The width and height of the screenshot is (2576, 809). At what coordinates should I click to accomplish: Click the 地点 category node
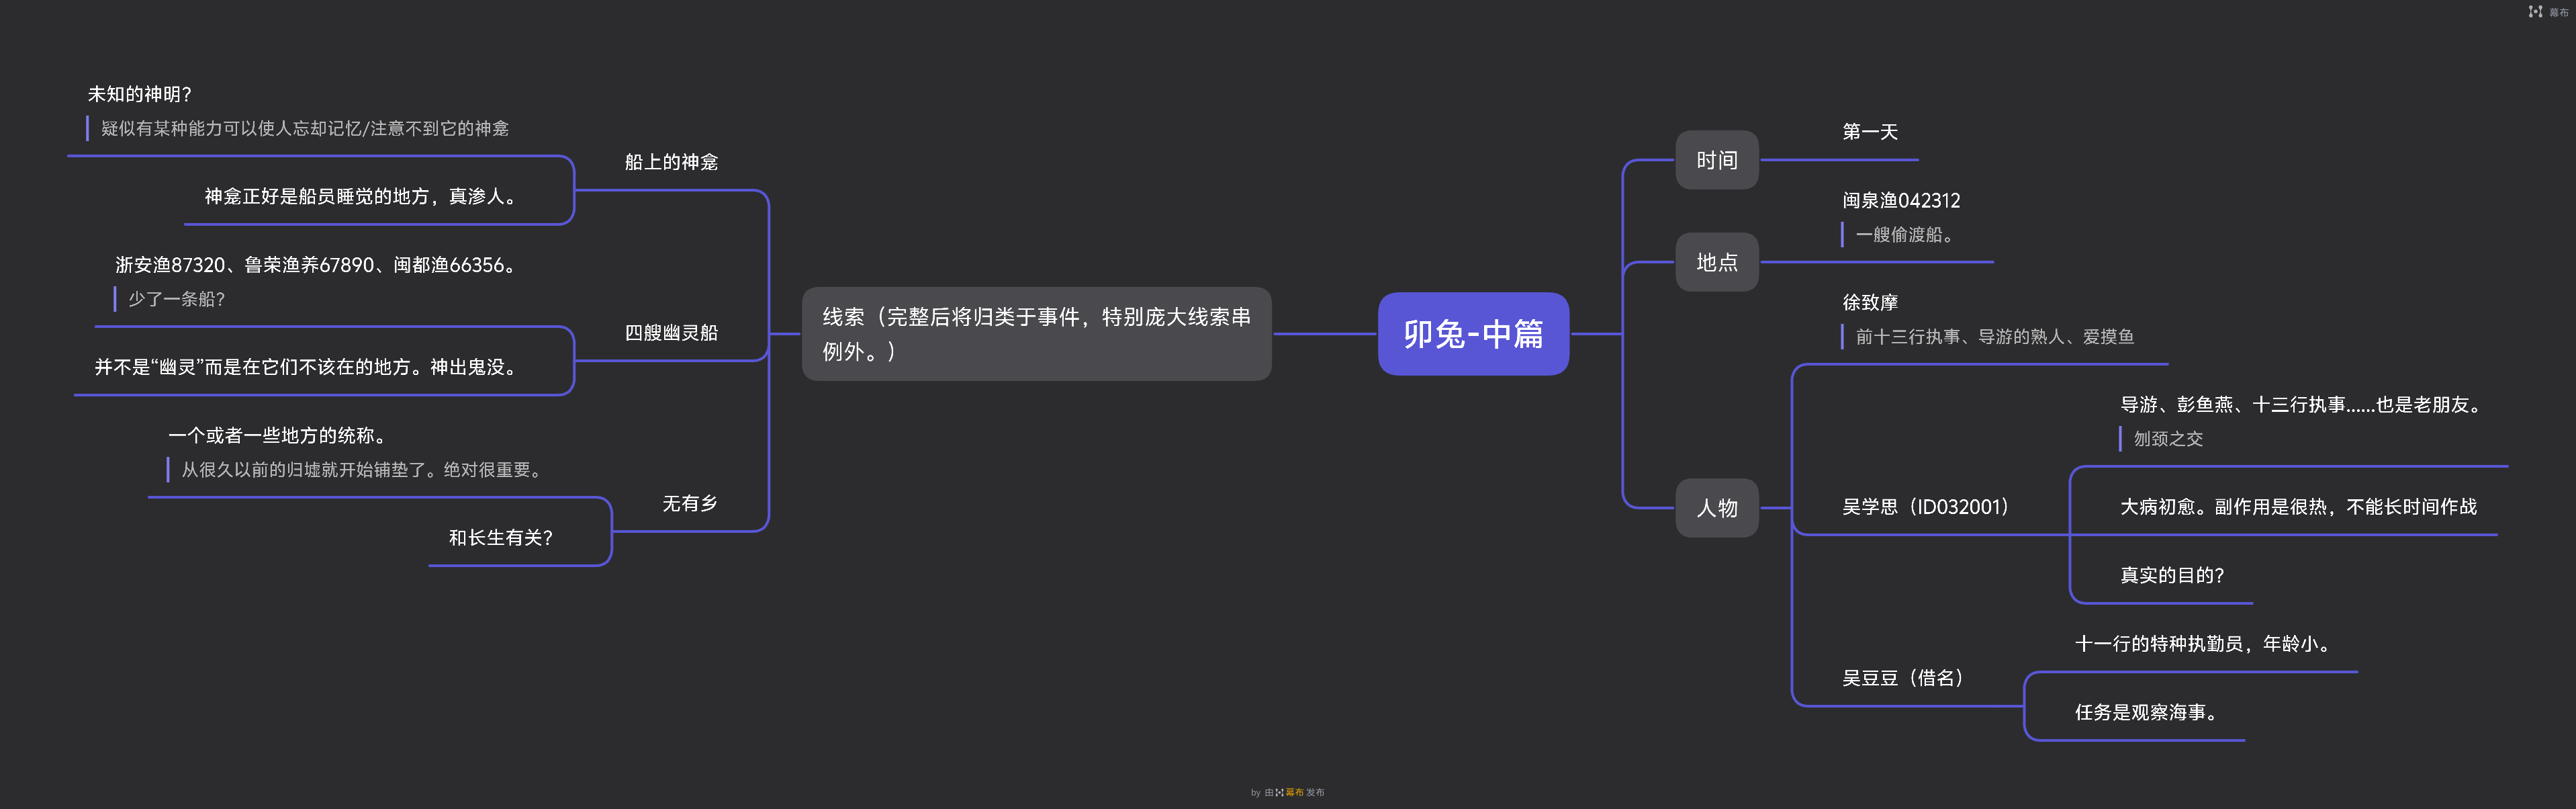[1716, 262]
